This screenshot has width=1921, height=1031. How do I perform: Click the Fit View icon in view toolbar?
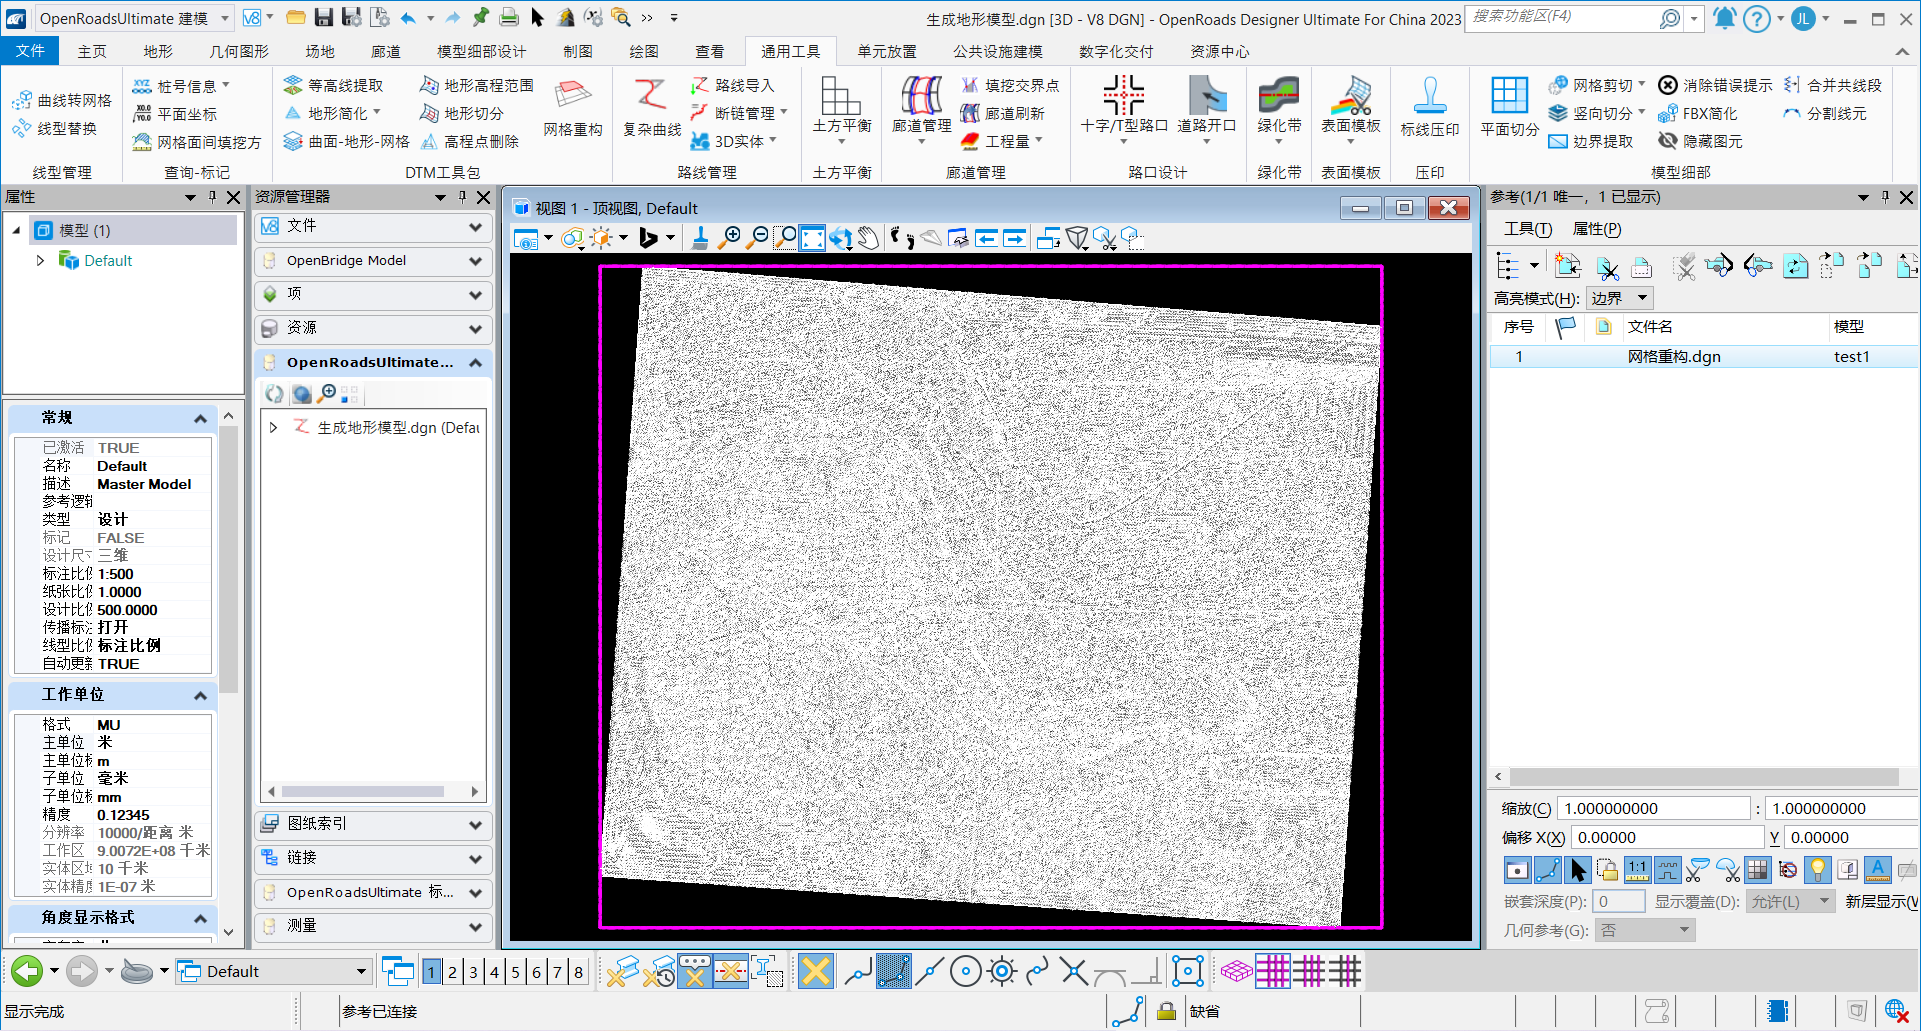[813, 238]
